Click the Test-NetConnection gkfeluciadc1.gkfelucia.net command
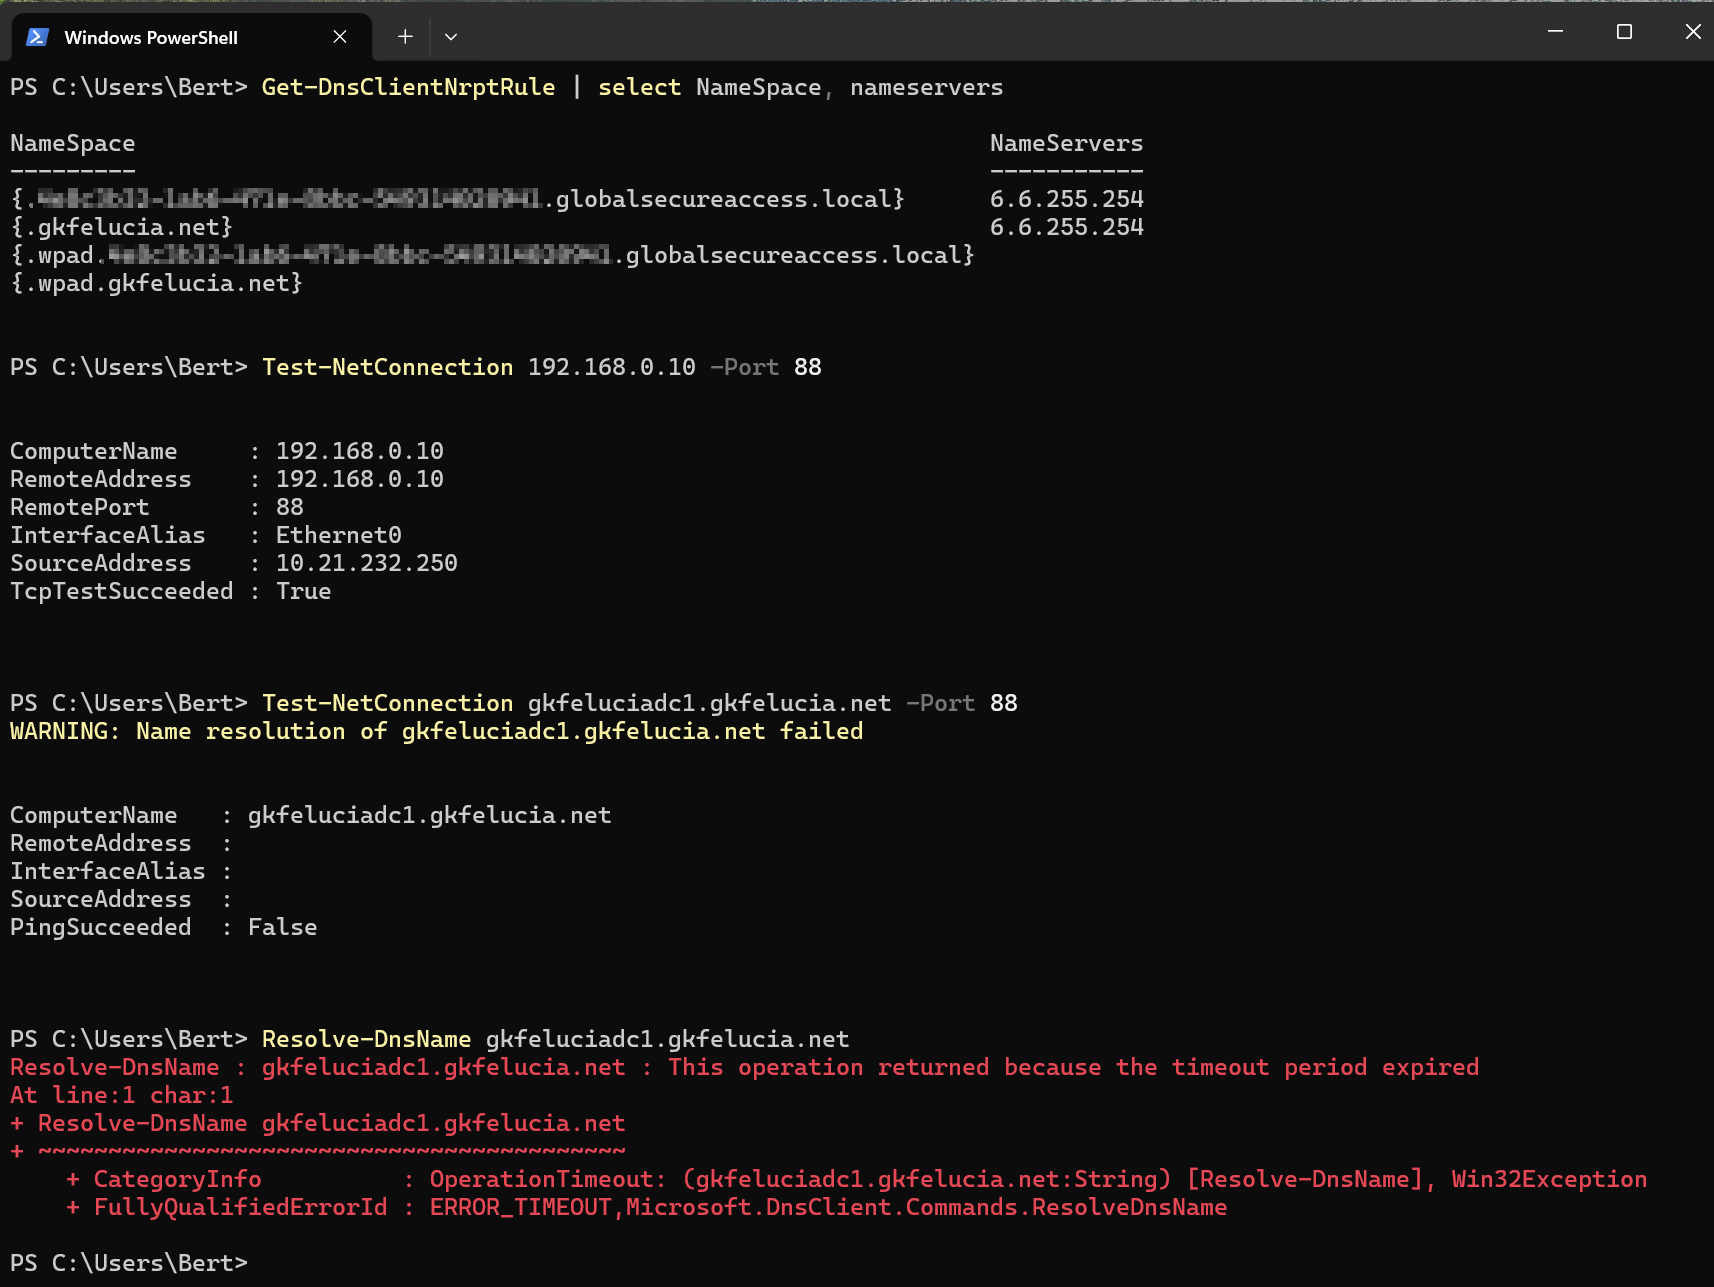Viewport: 1714px width, 1287px height. 640,704
